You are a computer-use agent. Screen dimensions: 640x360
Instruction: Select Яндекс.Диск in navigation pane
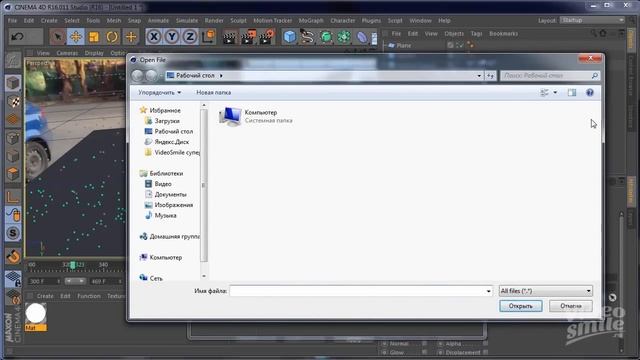pyautogui.click(x=171, y=142)
